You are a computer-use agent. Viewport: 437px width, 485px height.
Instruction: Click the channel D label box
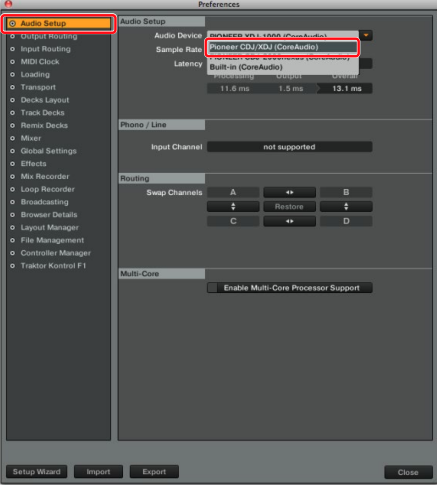pos(346,221)
